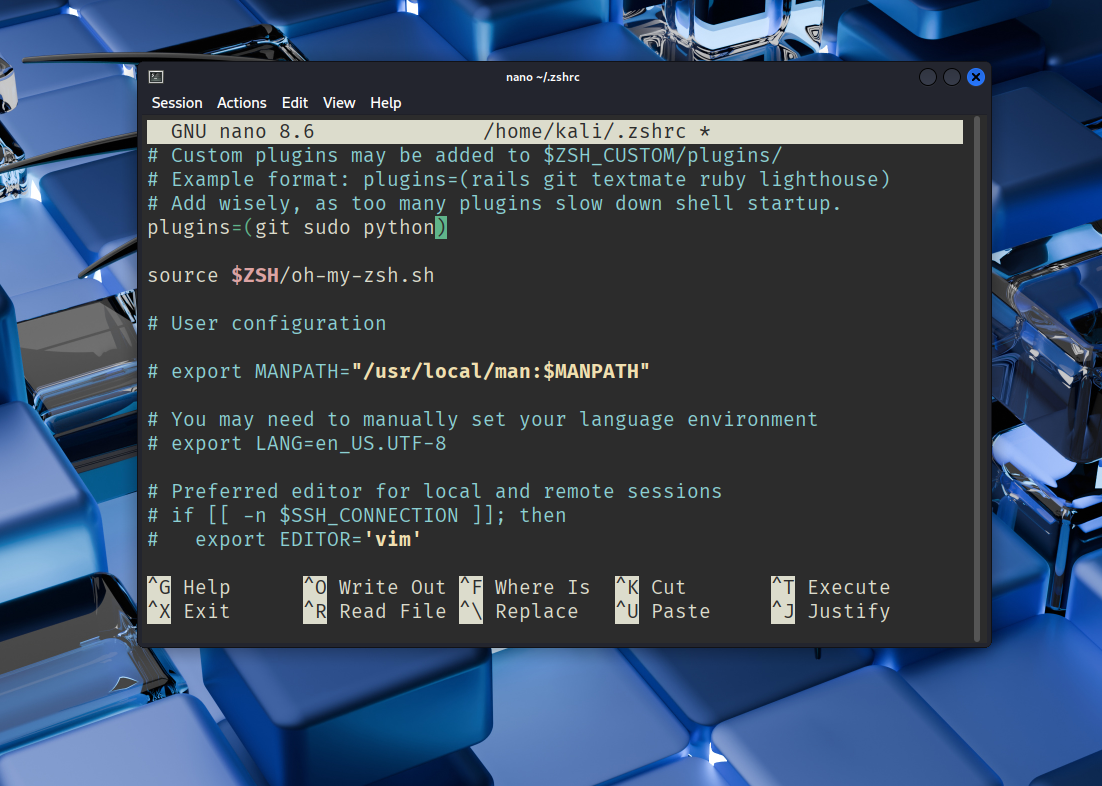Open the Session menu

(x=177, y=103)
